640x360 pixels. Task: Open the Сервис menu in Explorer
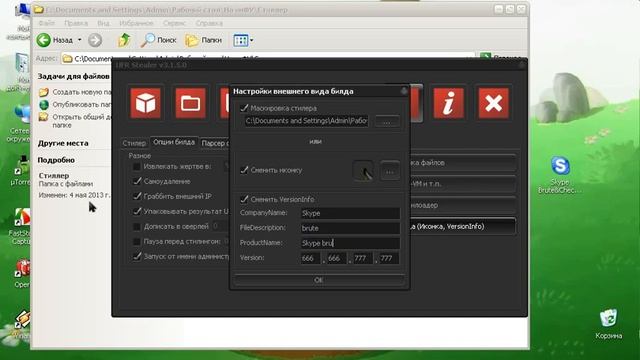(174, 23)
